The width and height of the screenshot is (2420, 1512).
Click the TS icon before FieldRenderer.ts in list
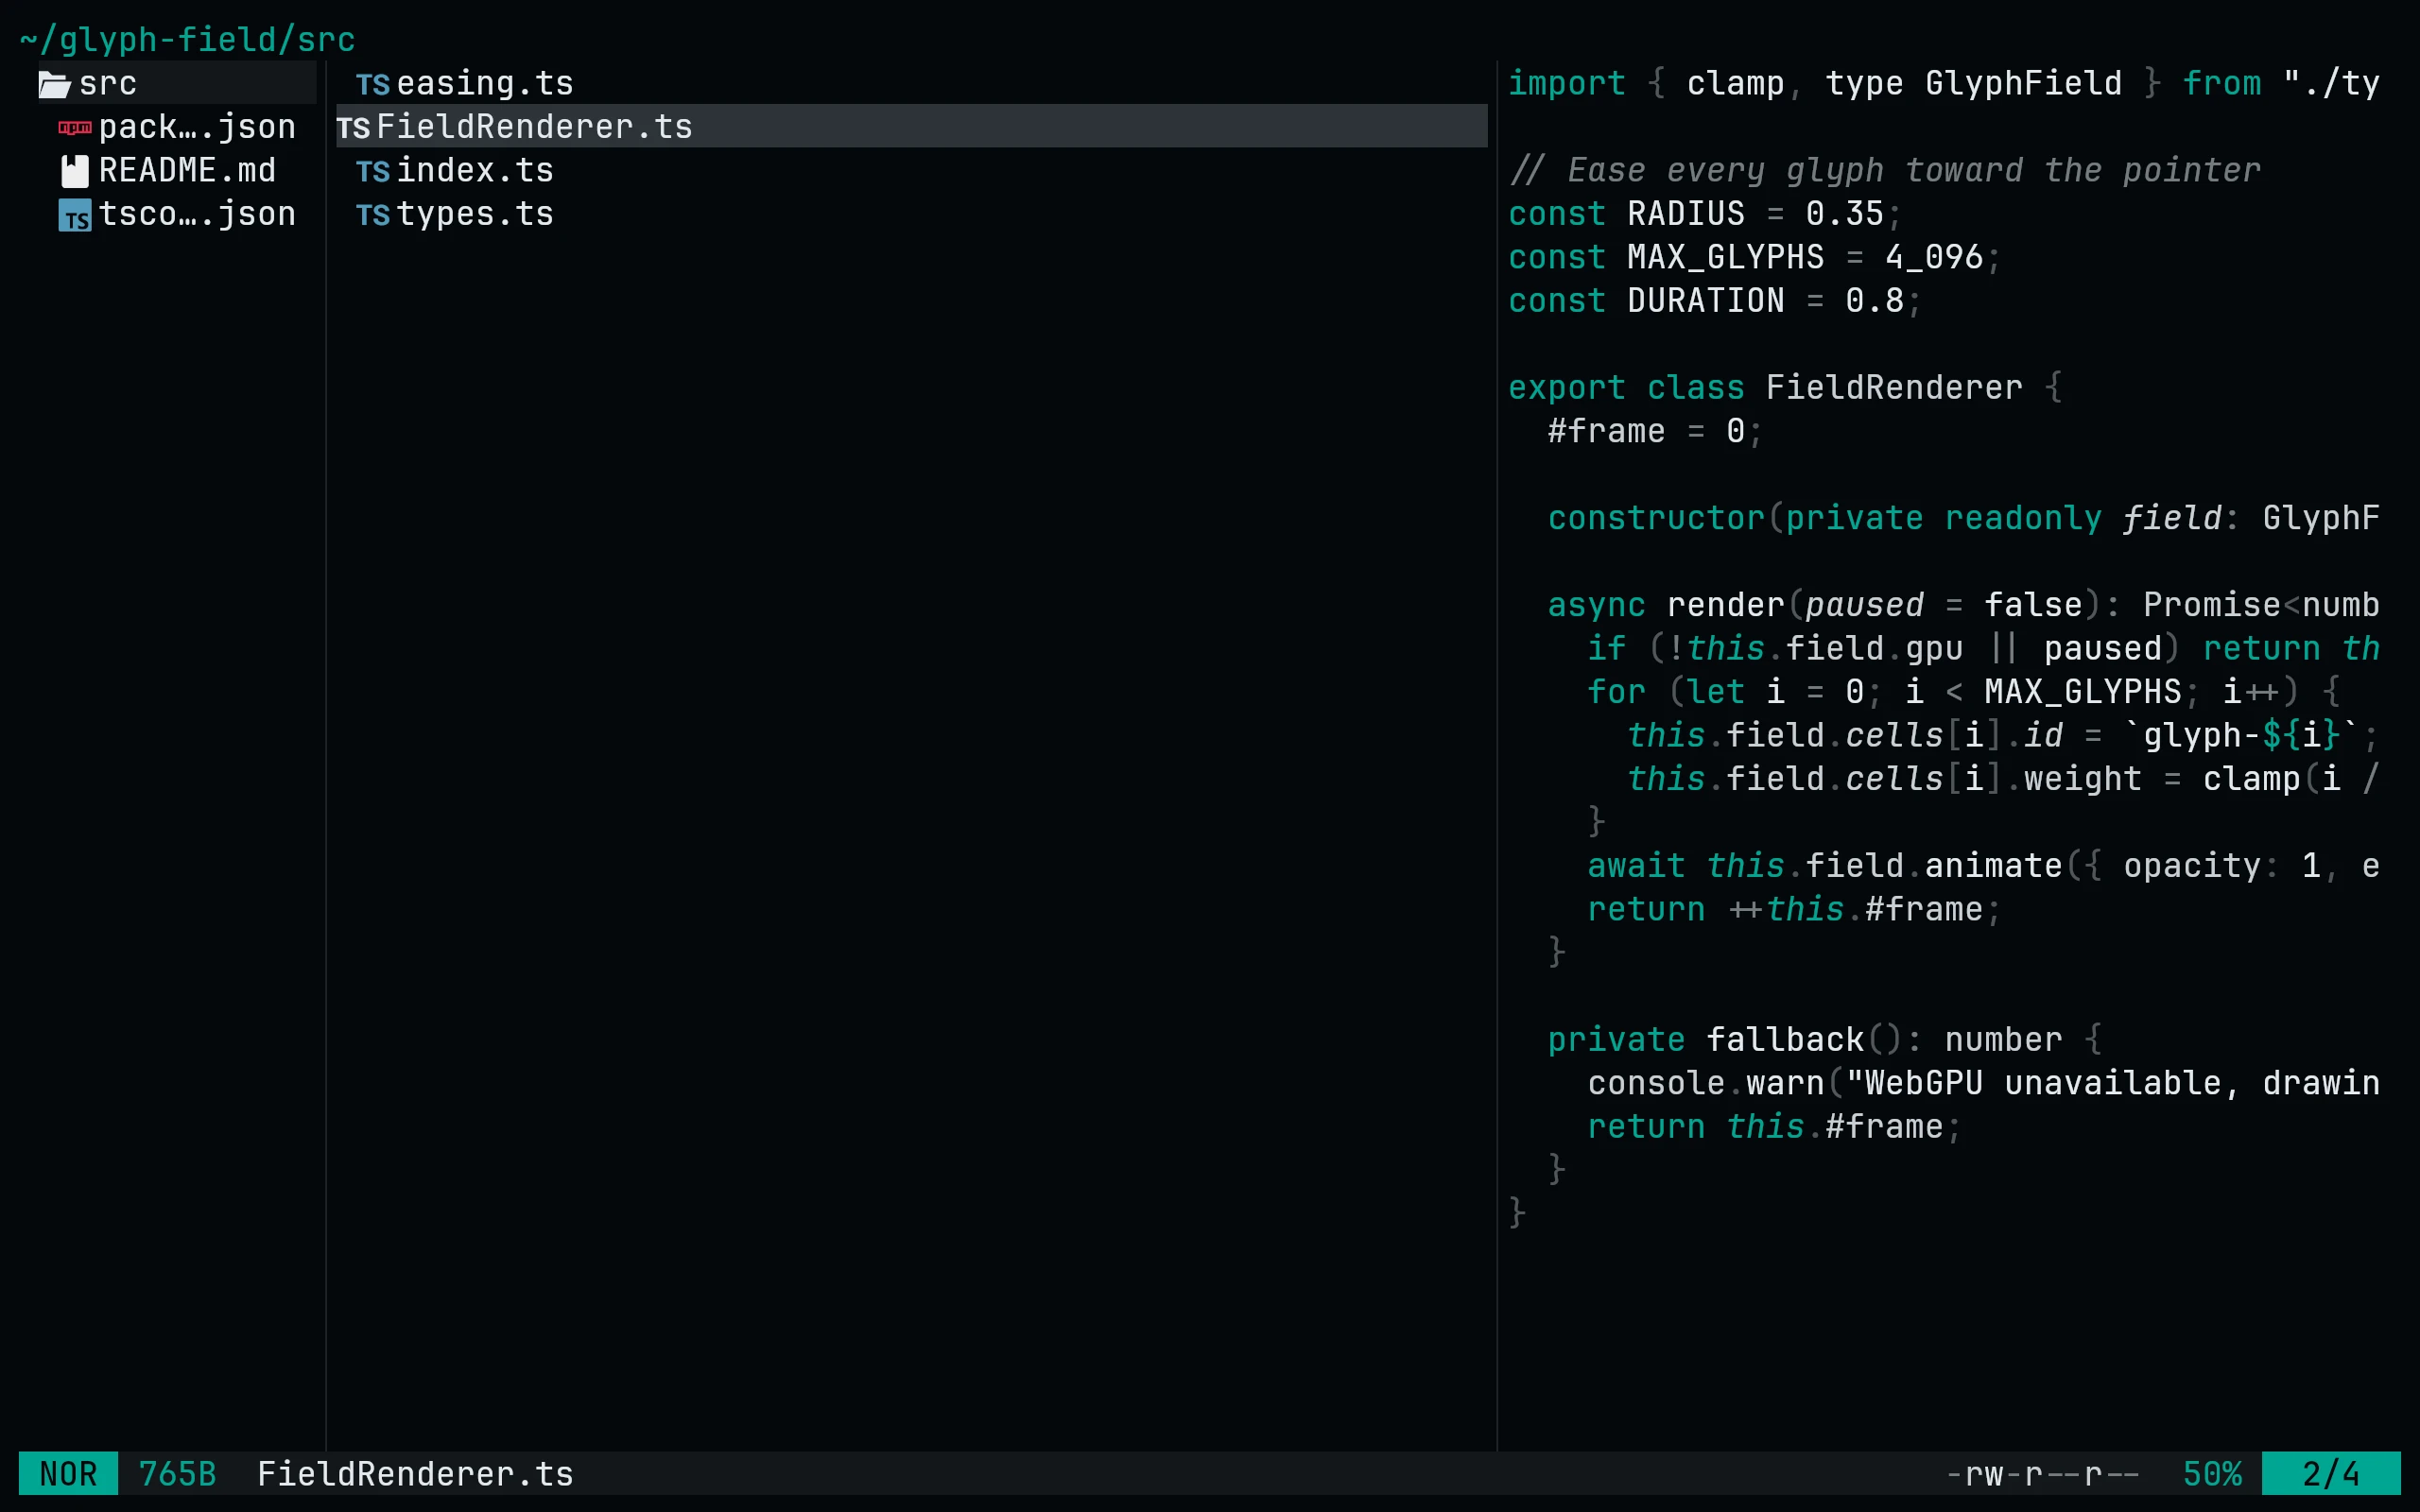tap(353, 128)
